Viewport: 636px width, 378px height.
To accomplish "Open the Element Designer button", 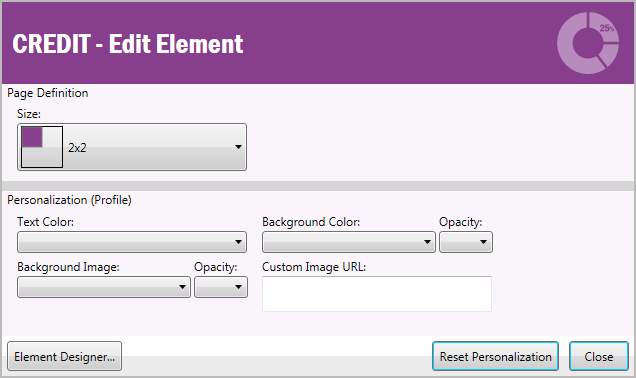I will (64, 356).
